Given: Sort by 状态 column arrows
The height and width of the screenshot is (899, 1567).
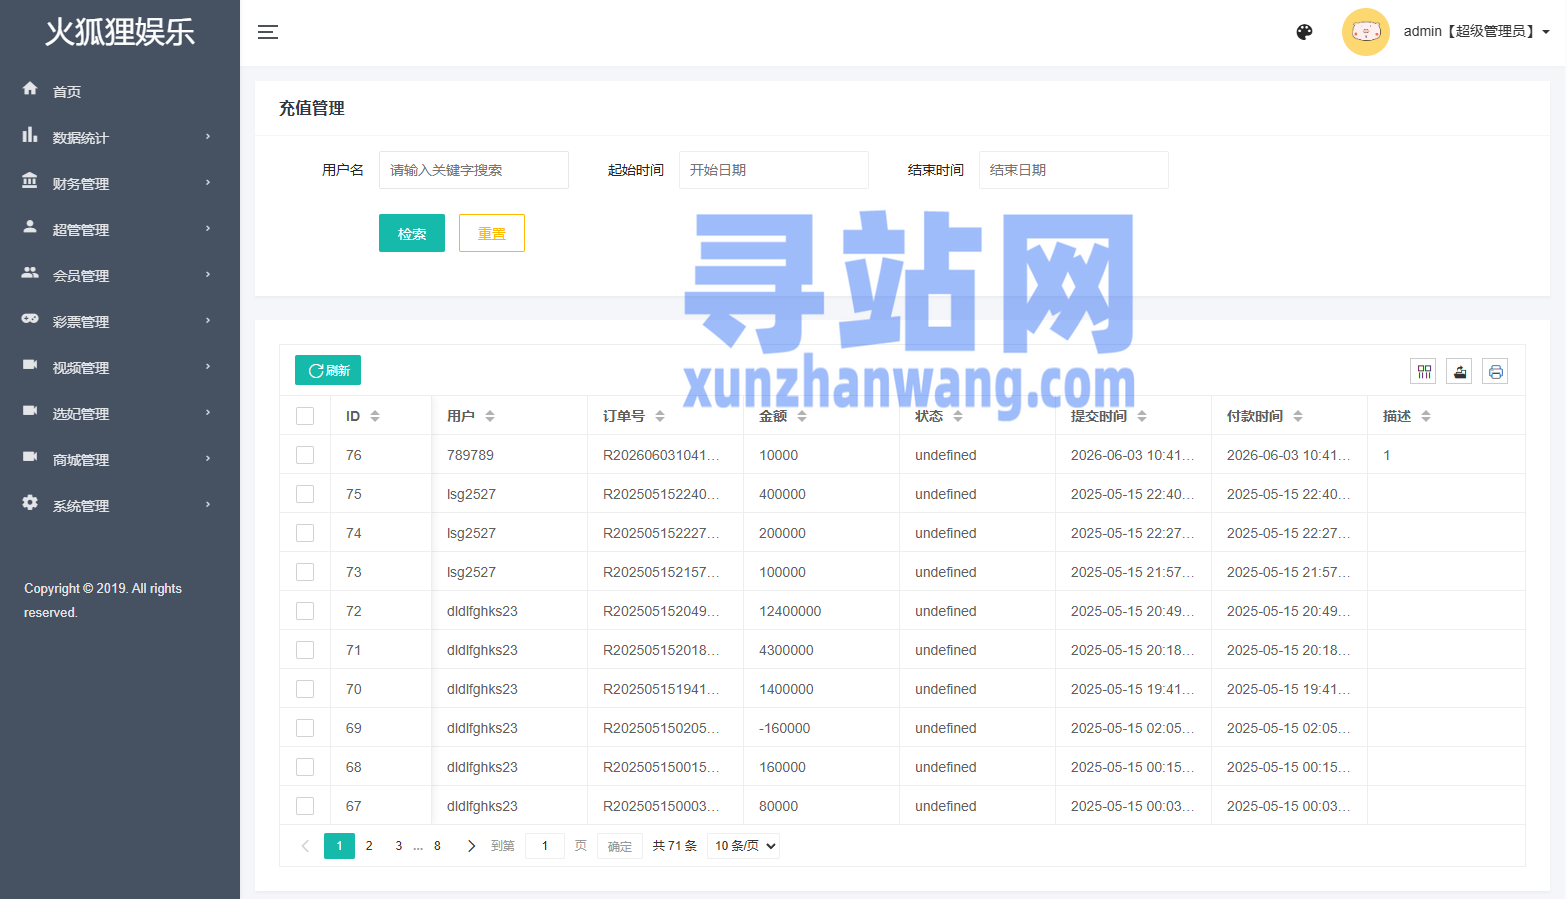Looking at the screenshot, I should click(x=958, y=416).
